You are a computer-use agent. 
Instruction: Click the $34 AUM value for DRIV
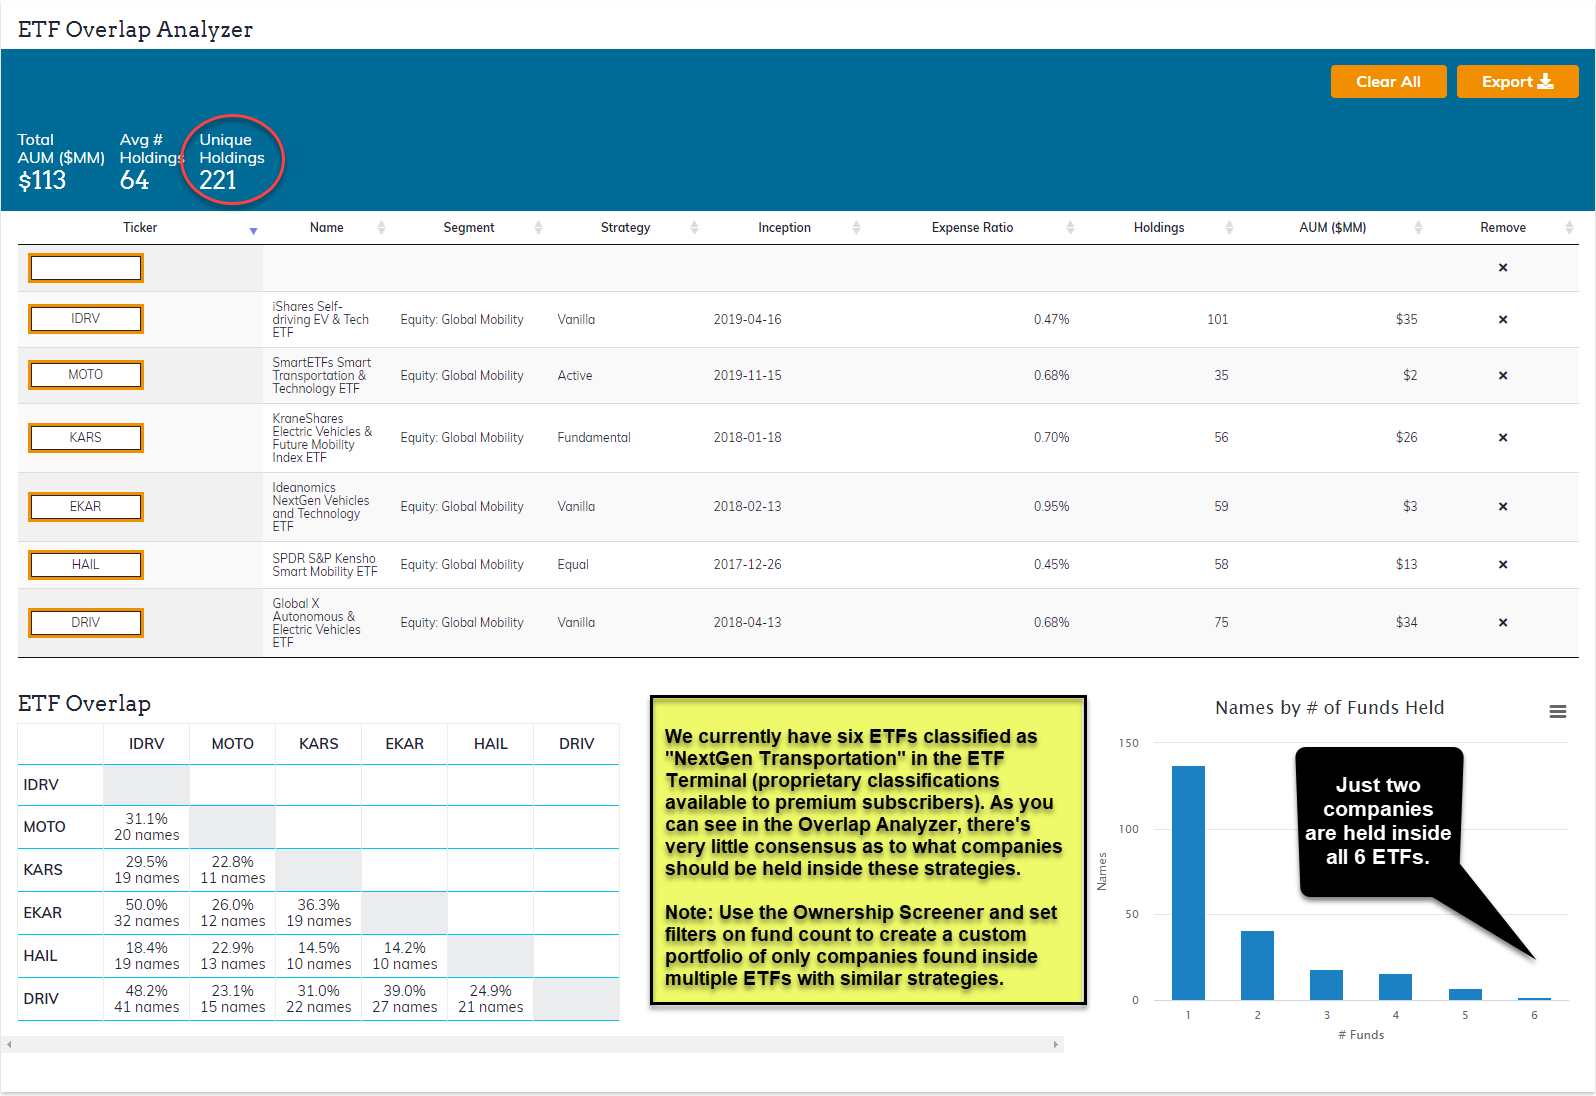[1407, 623]
